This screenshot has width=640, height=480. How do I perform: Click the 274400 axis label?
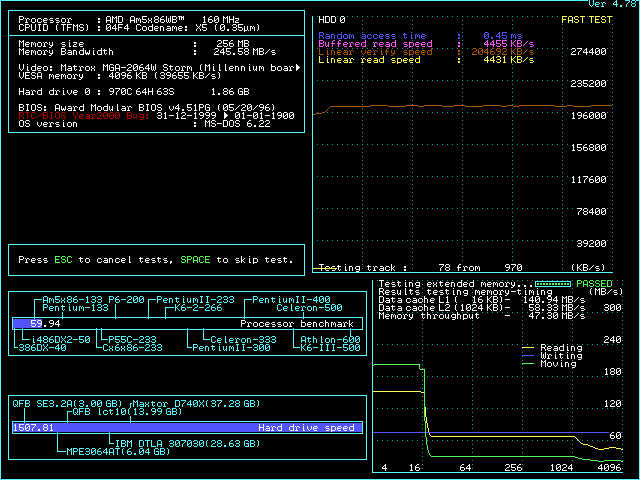point(588,52)
